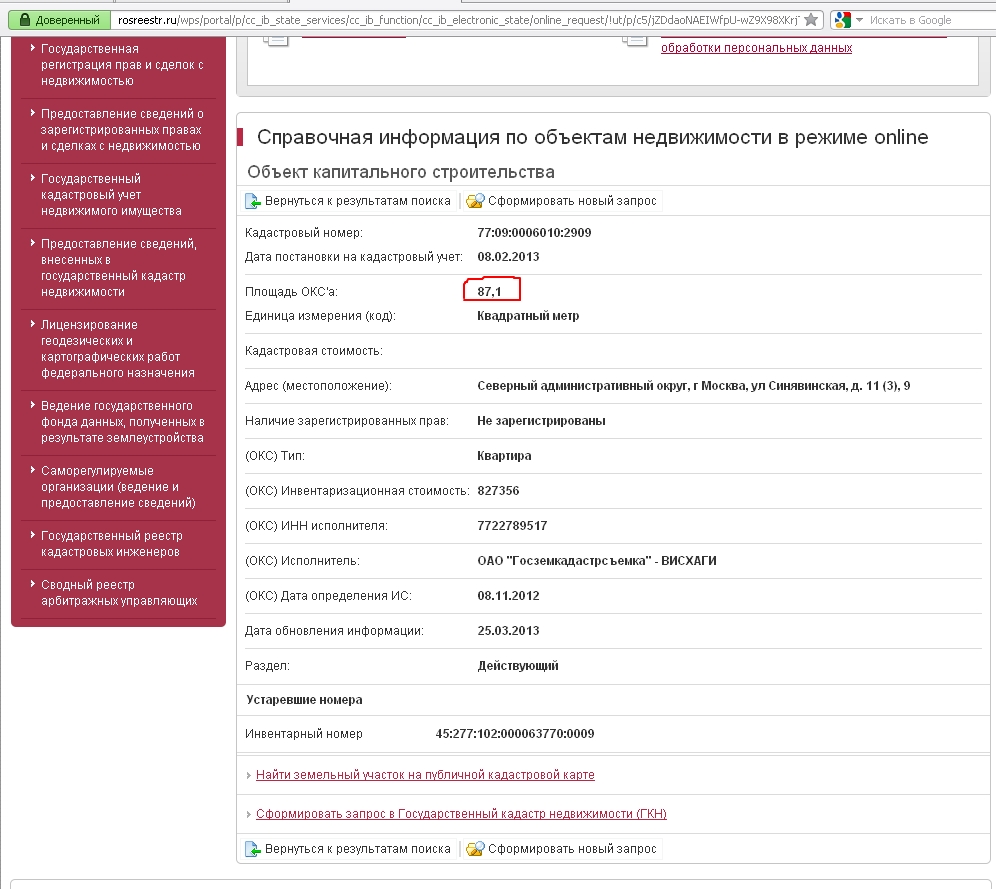This screenshot has width=996, height=889.
Task: Open 'Саморегулируемые организации' sidebar menu item
Action: pos(117,487)
